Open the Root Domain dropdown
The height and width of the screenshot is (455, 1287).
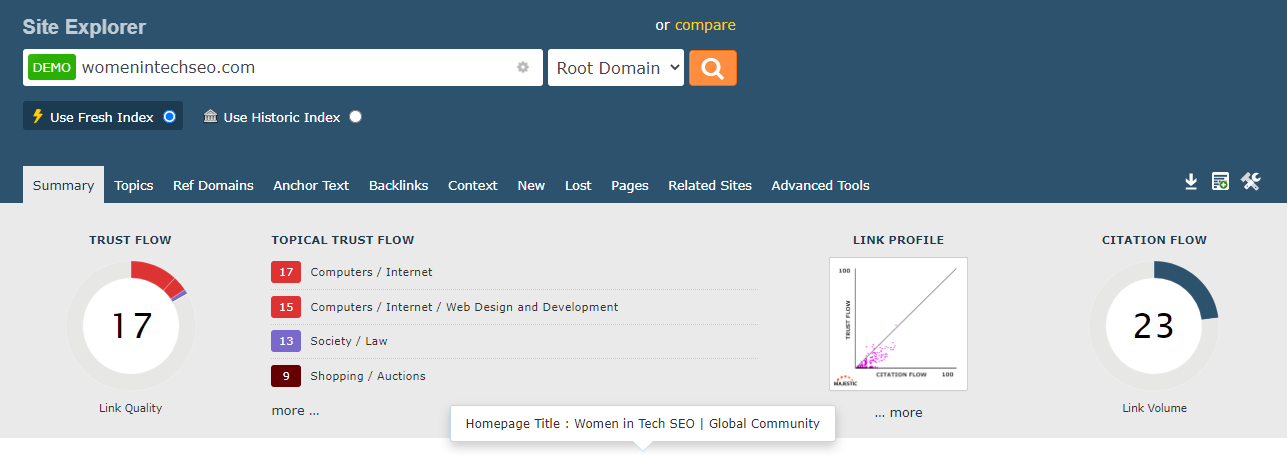(616, 68)
